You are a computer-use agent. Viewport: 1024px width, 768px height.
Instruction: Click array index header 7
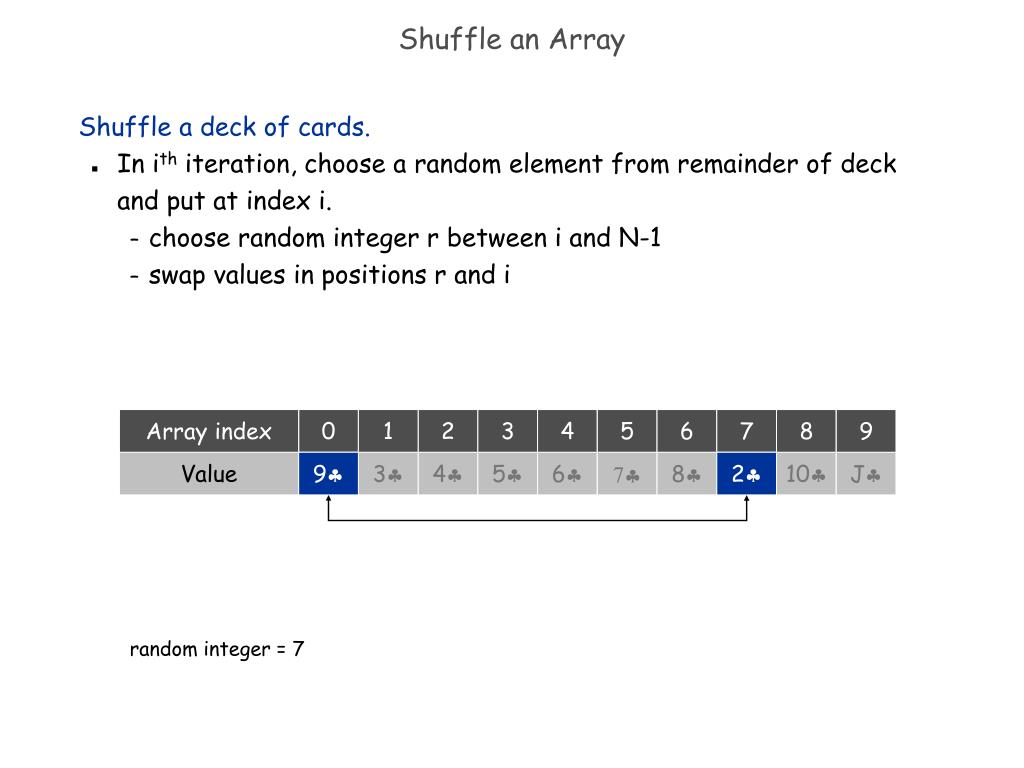click(x=746, y=431)
